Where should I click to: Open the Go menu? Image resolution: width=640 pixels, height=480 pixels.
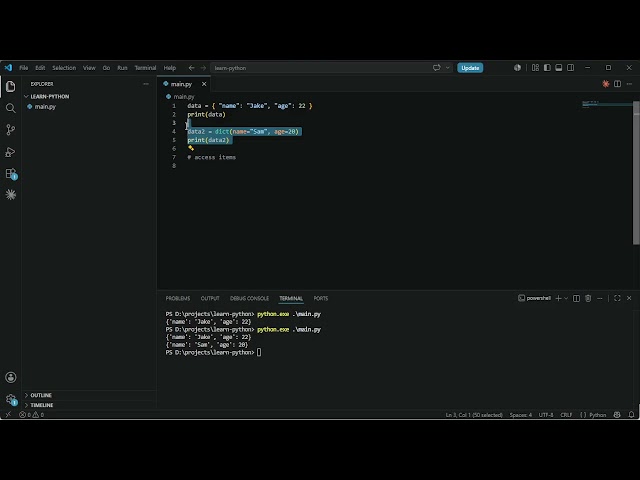[106, 68]
